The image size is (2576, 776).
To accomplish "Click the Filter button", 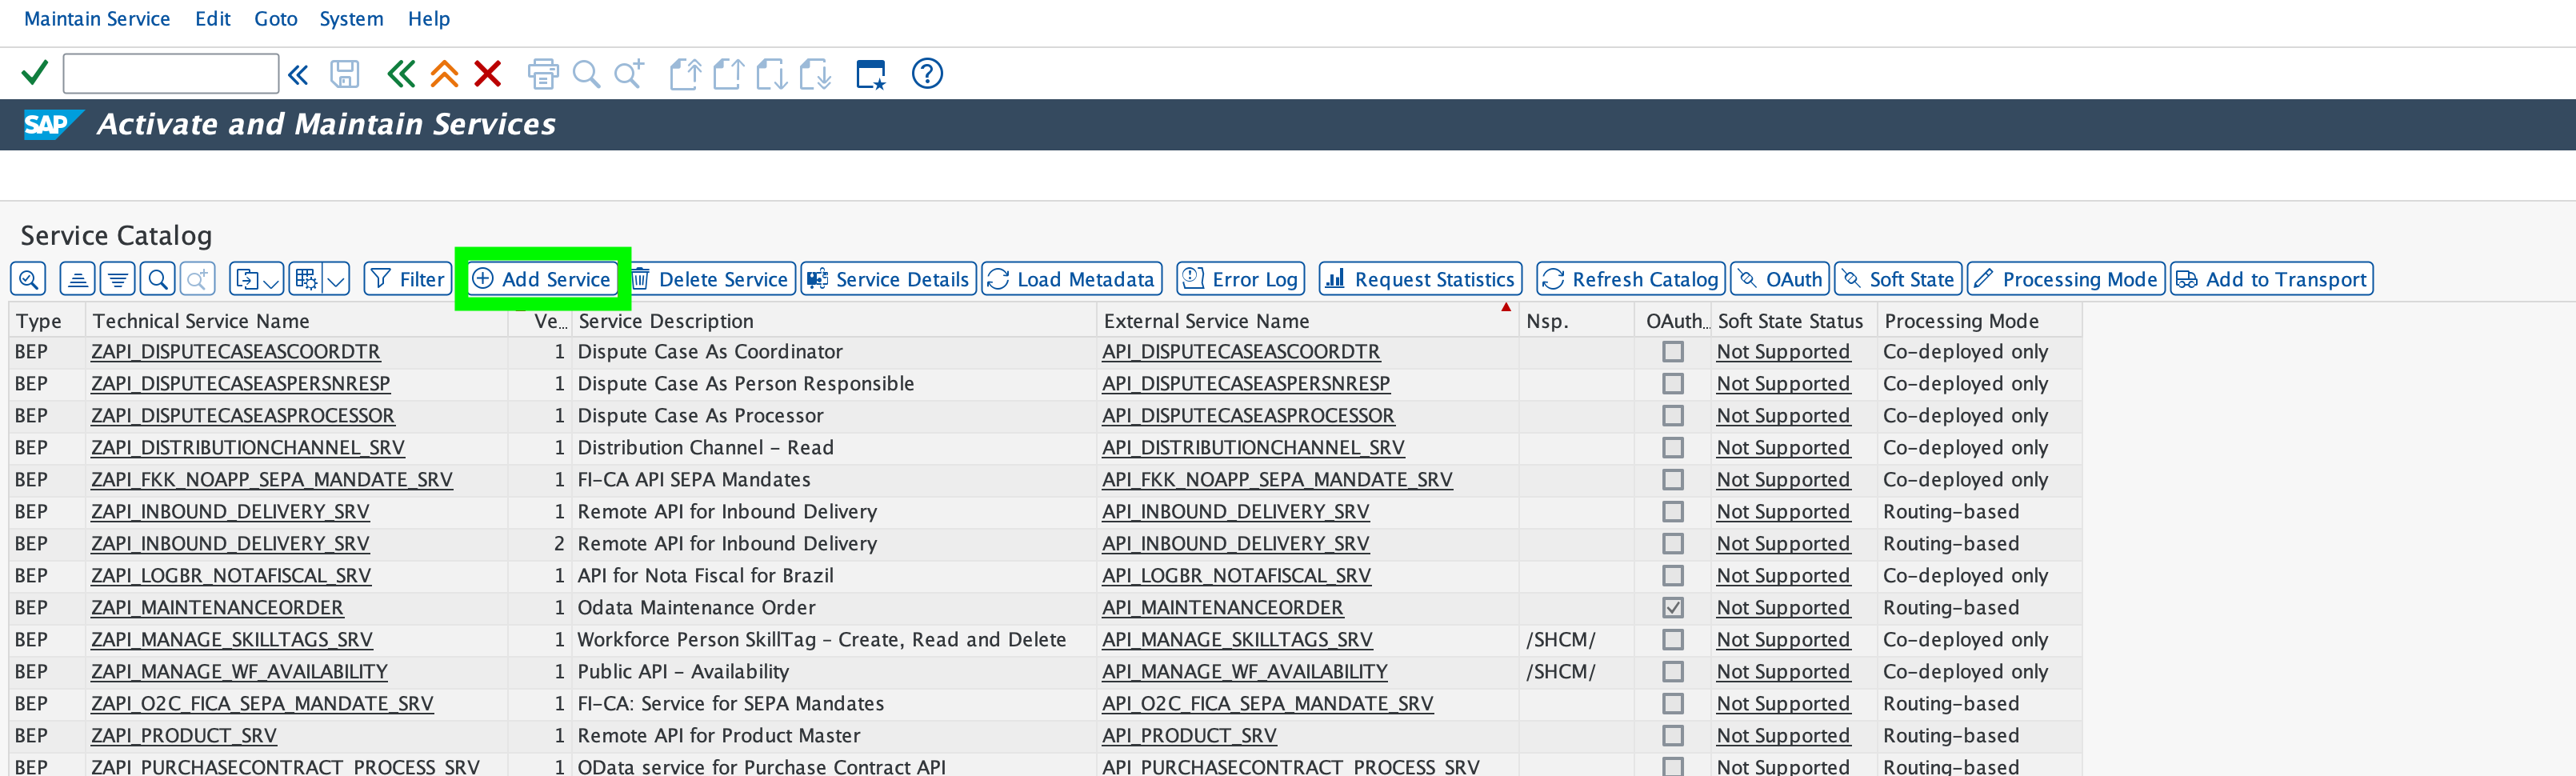I will click(x=408, y=279).
